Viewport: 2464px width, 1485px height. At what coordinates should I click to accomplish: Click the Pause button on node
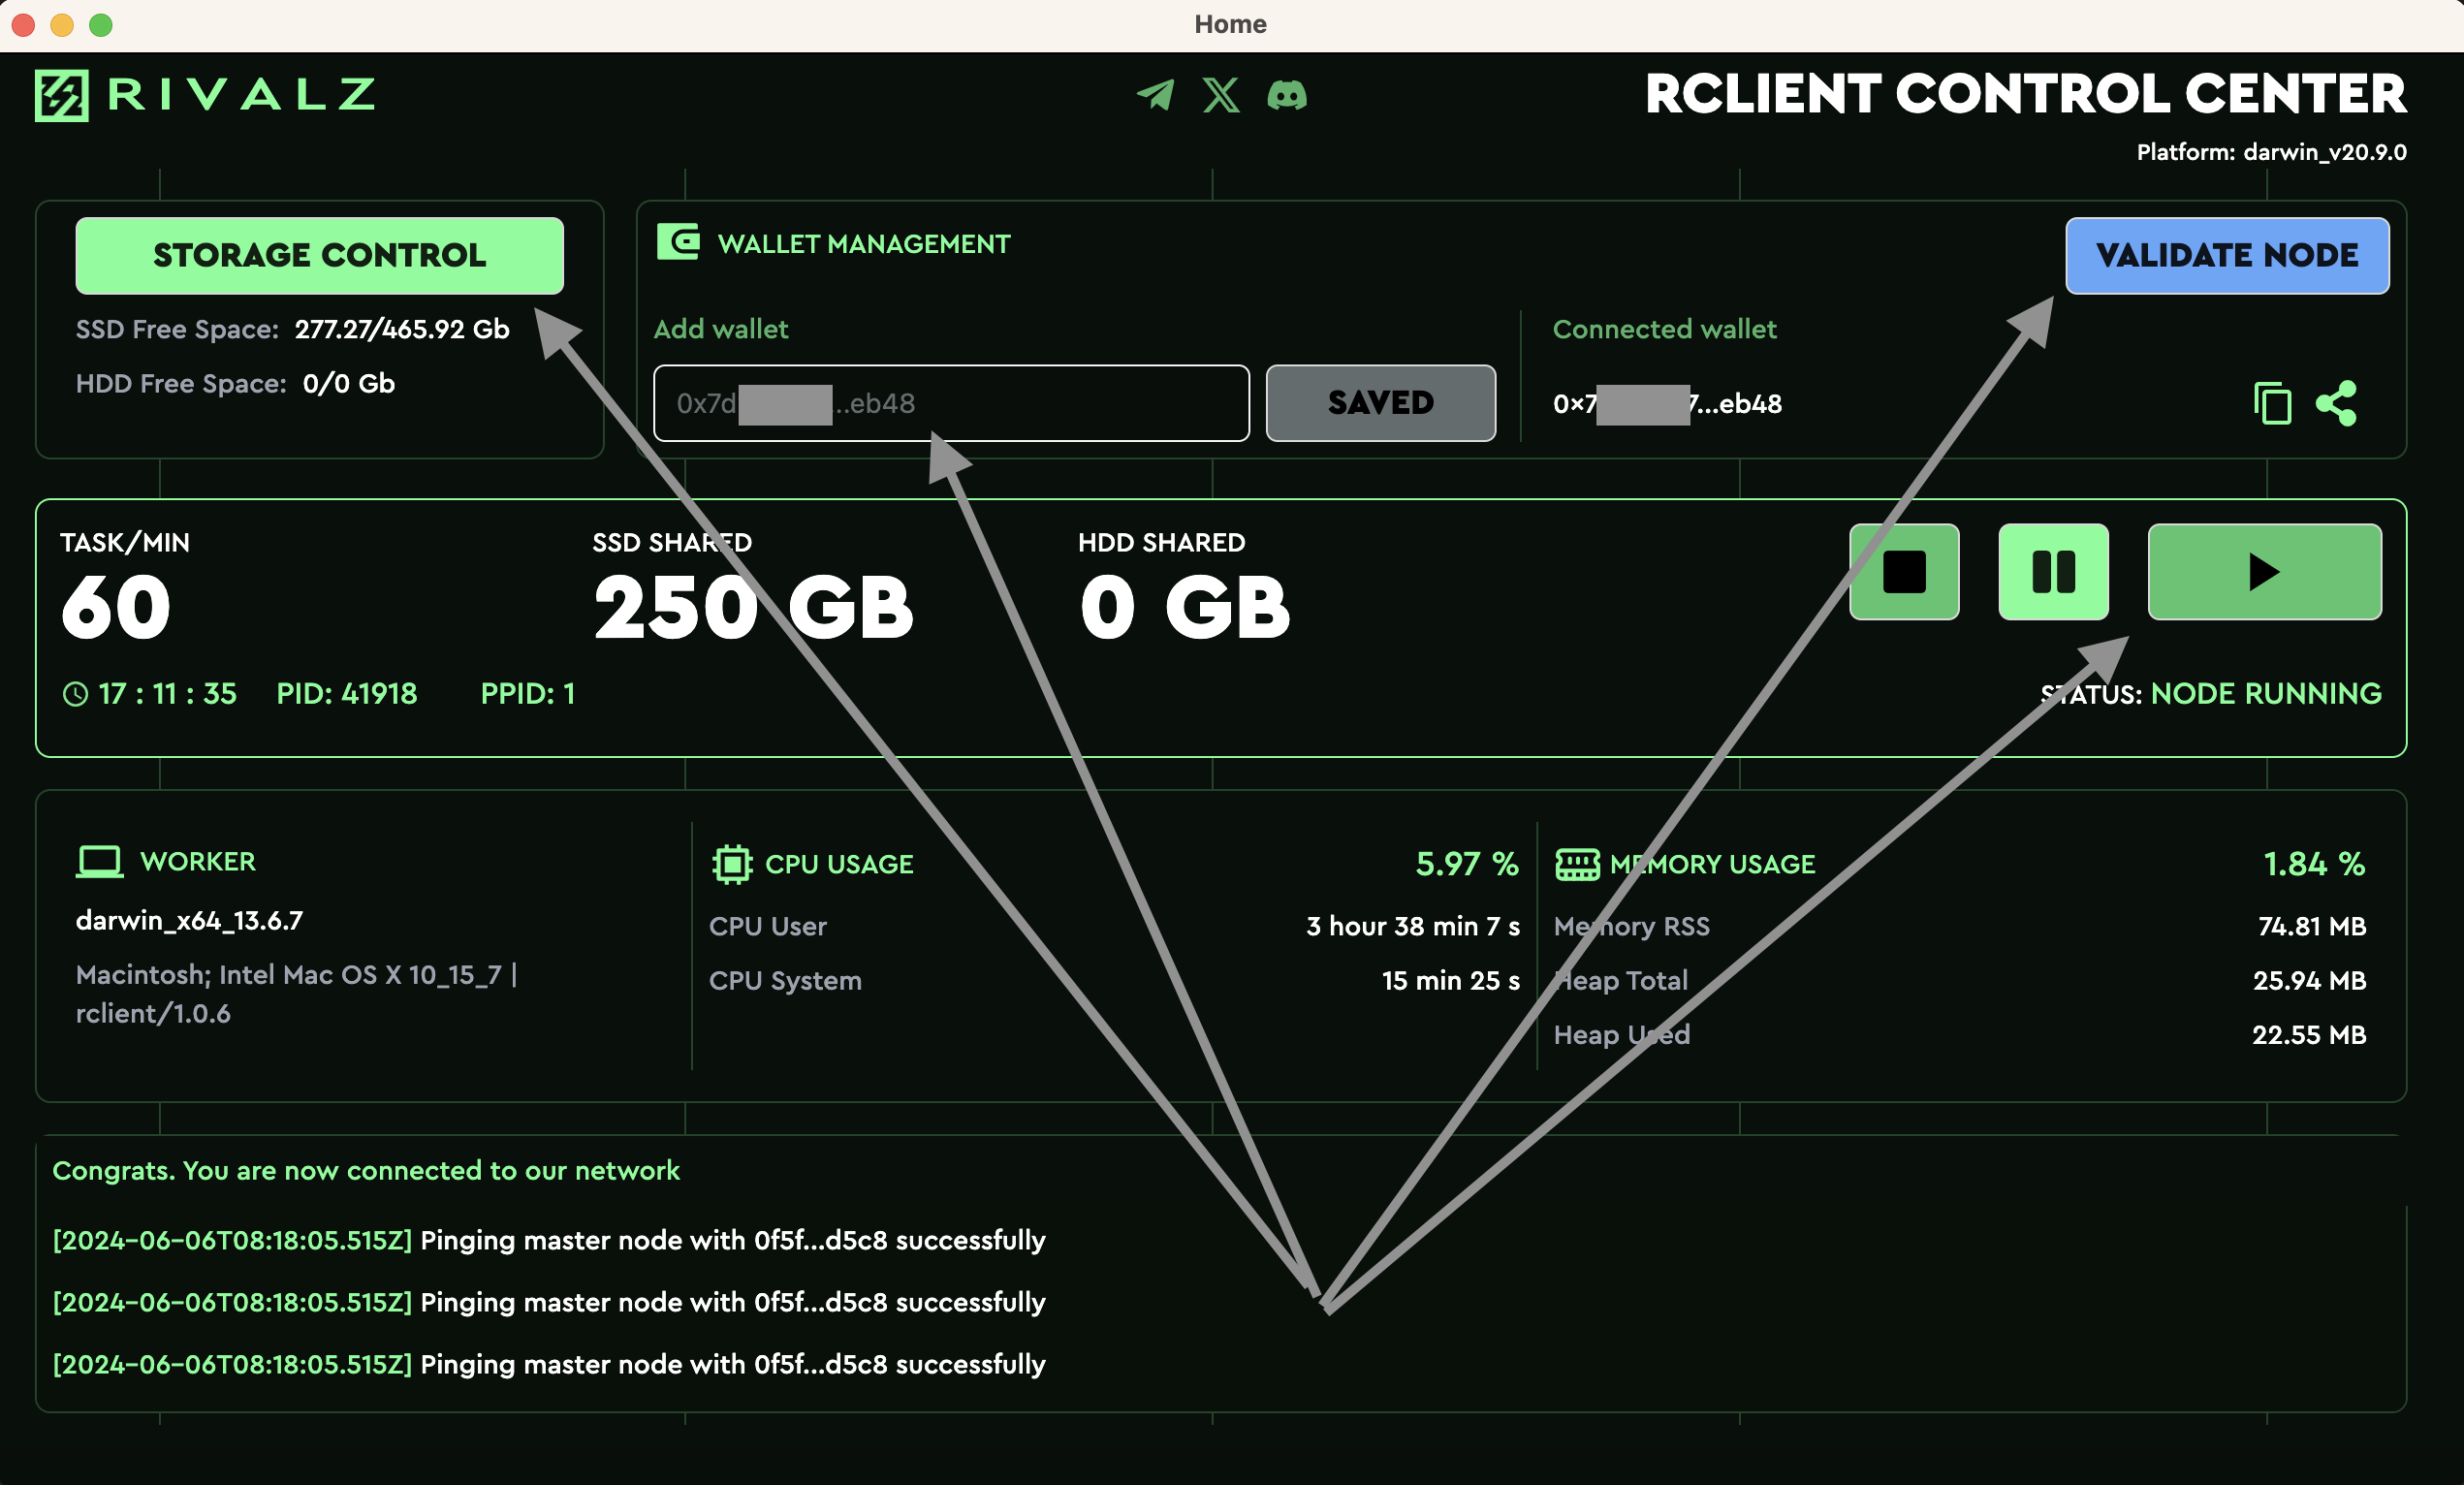click(2054, 570)
